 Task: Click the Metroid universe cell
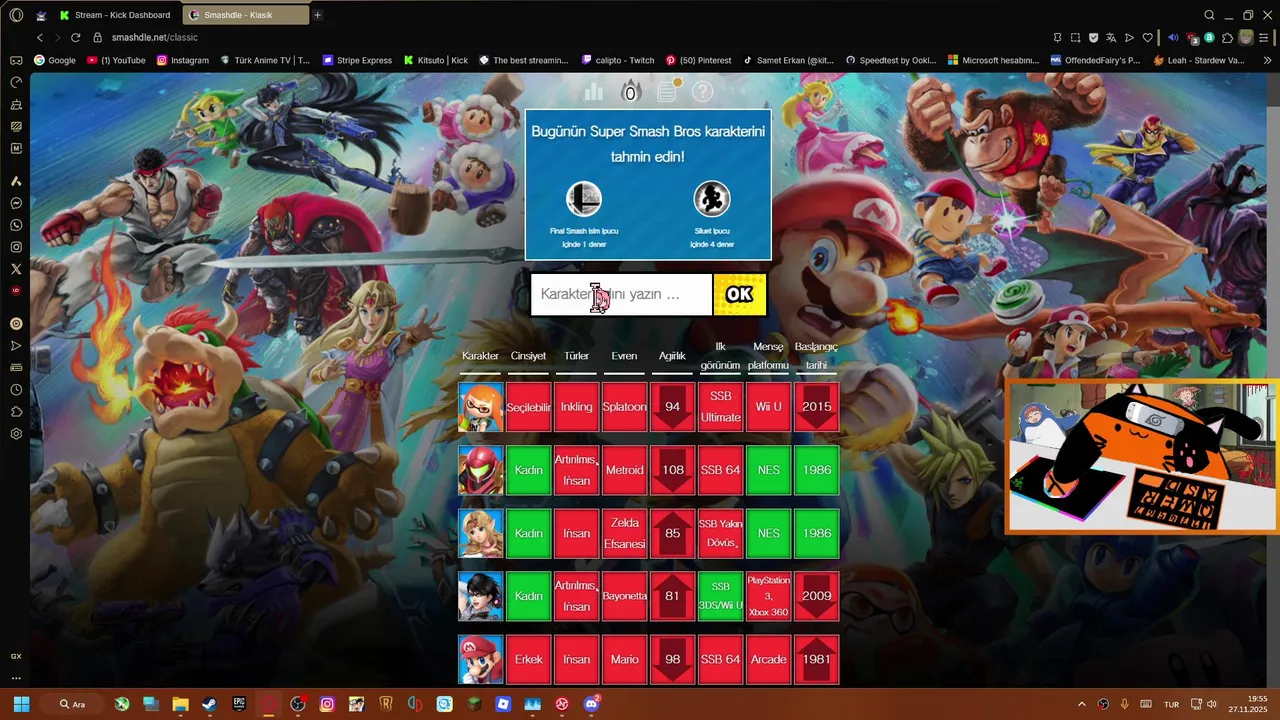tap(624, 470)
